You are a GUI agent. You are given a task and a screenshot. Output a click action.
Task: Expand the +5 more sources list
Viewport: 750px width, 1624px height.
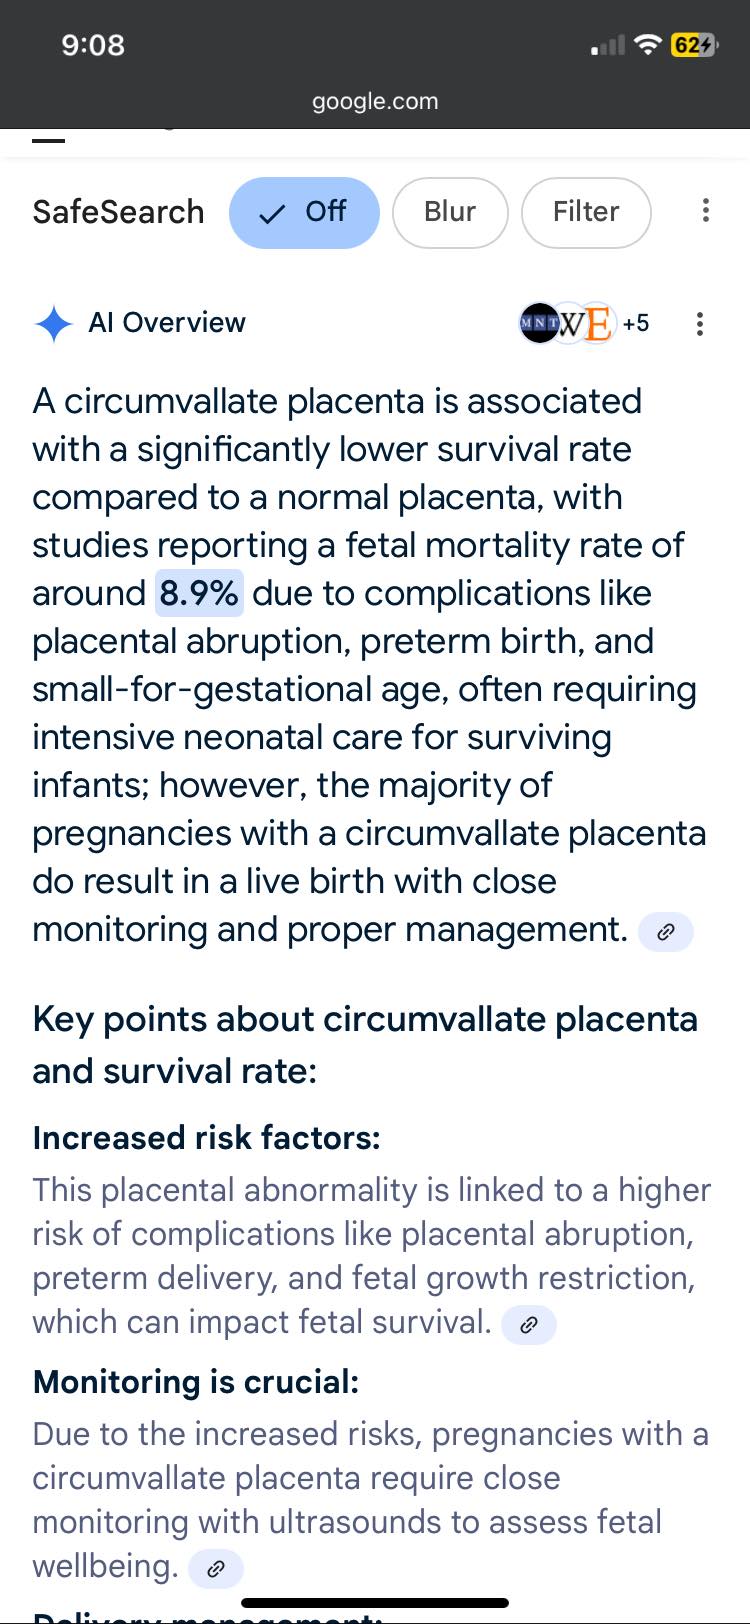coord(636,323)
